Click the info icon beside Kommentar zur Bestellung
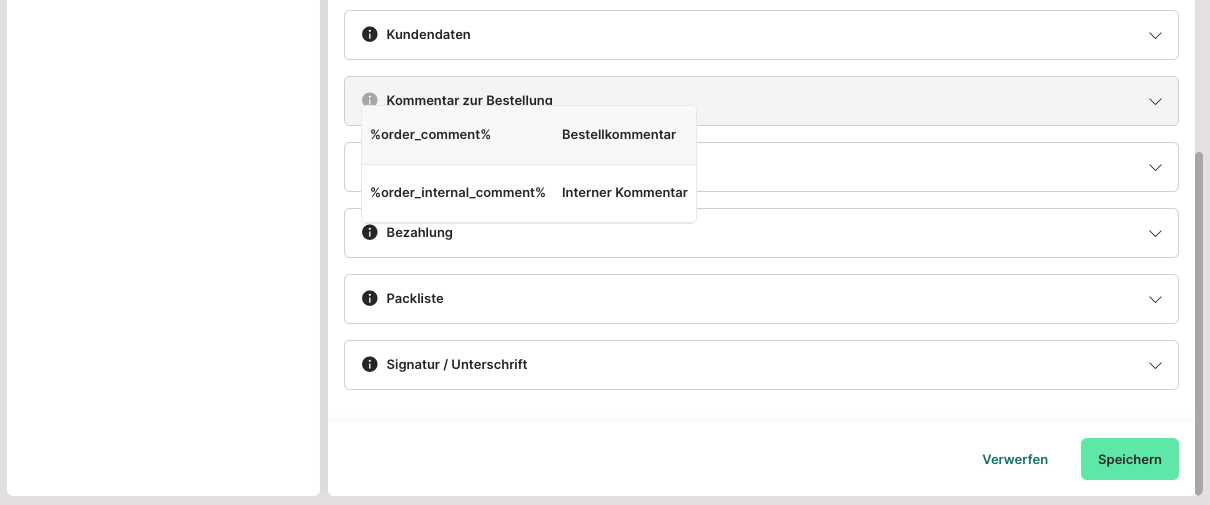This screenshot has width=1210, height=505. [370, 100]
